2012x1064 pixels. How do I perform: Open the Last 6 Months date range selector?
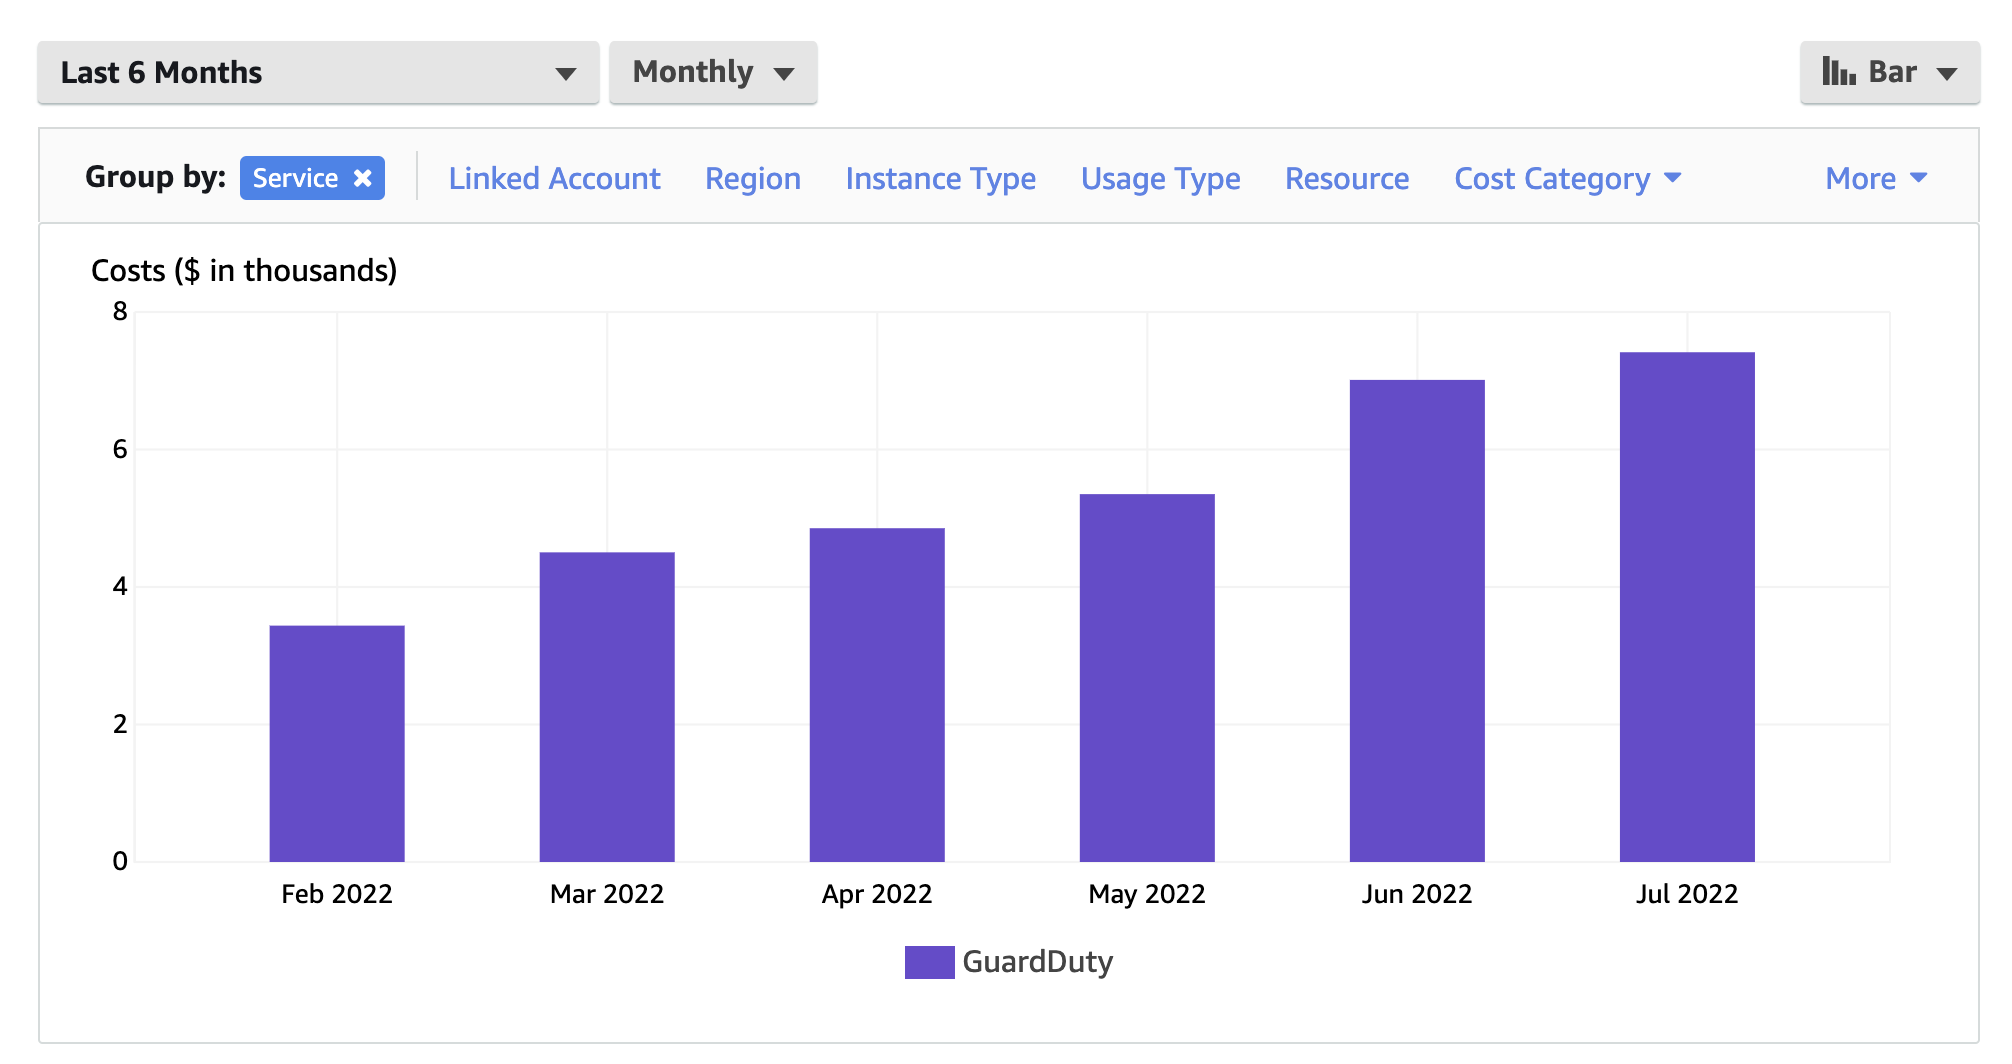[x=316, y=71]
